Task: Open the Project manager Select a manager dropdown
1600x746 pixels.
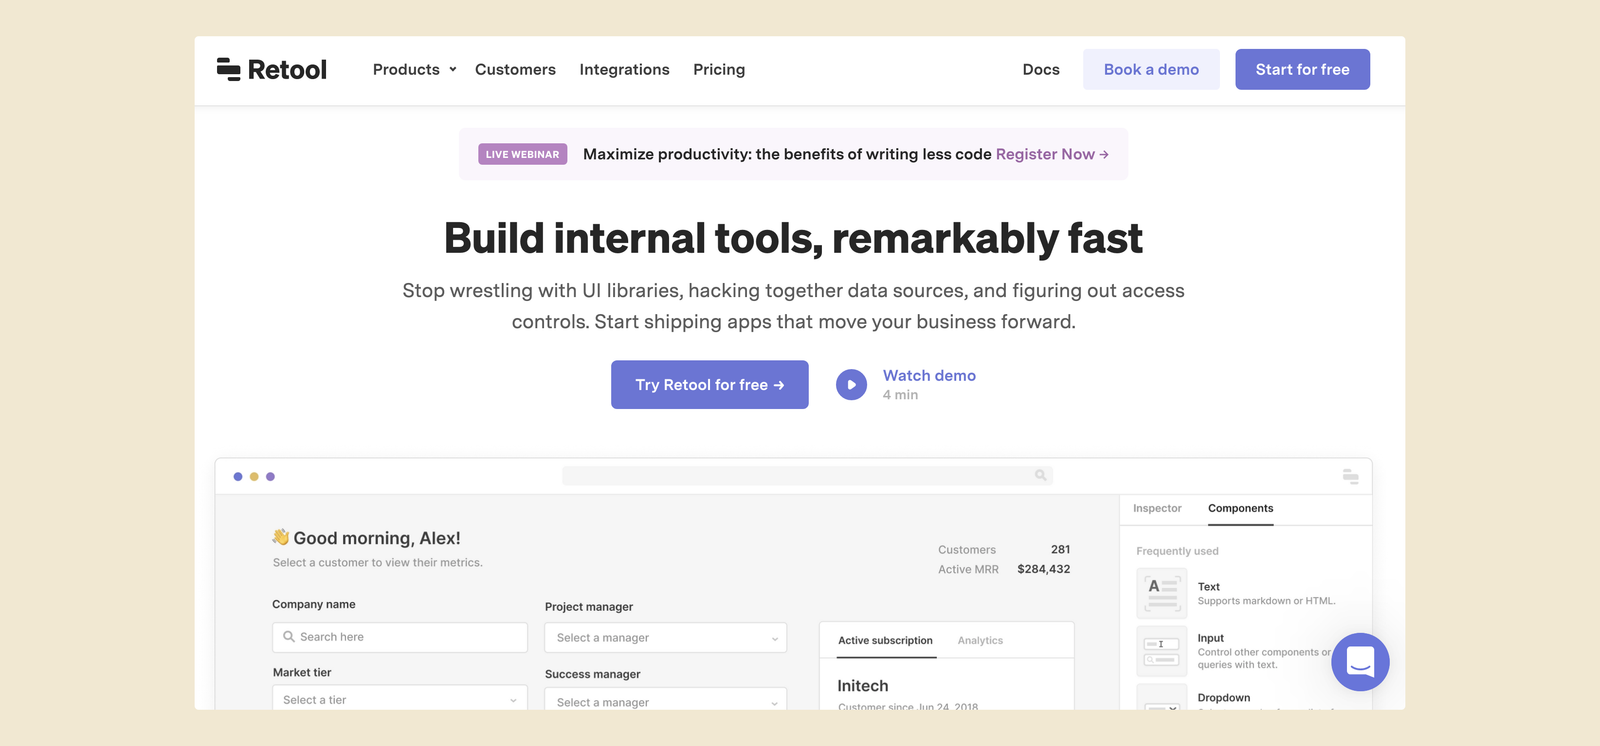Action: [x=666, y=638]
